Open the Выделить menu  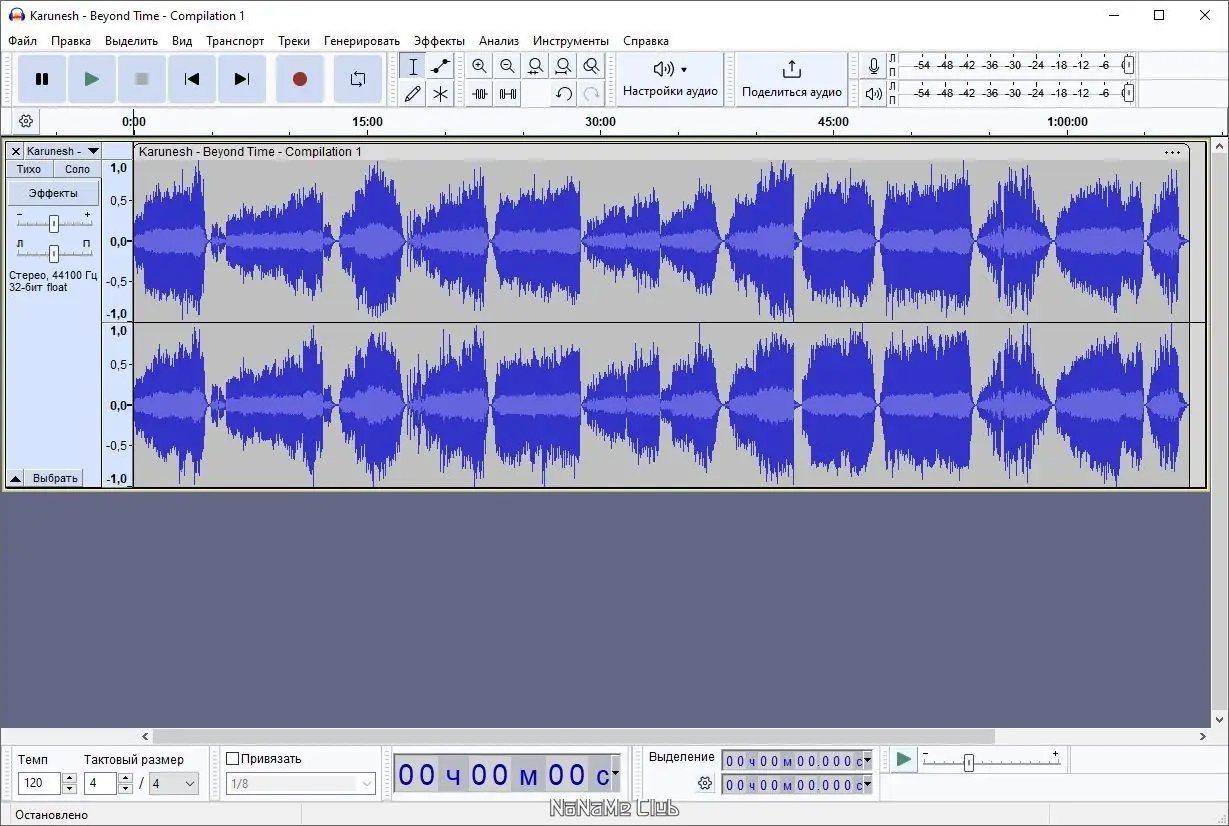click(x=131, y=41)
